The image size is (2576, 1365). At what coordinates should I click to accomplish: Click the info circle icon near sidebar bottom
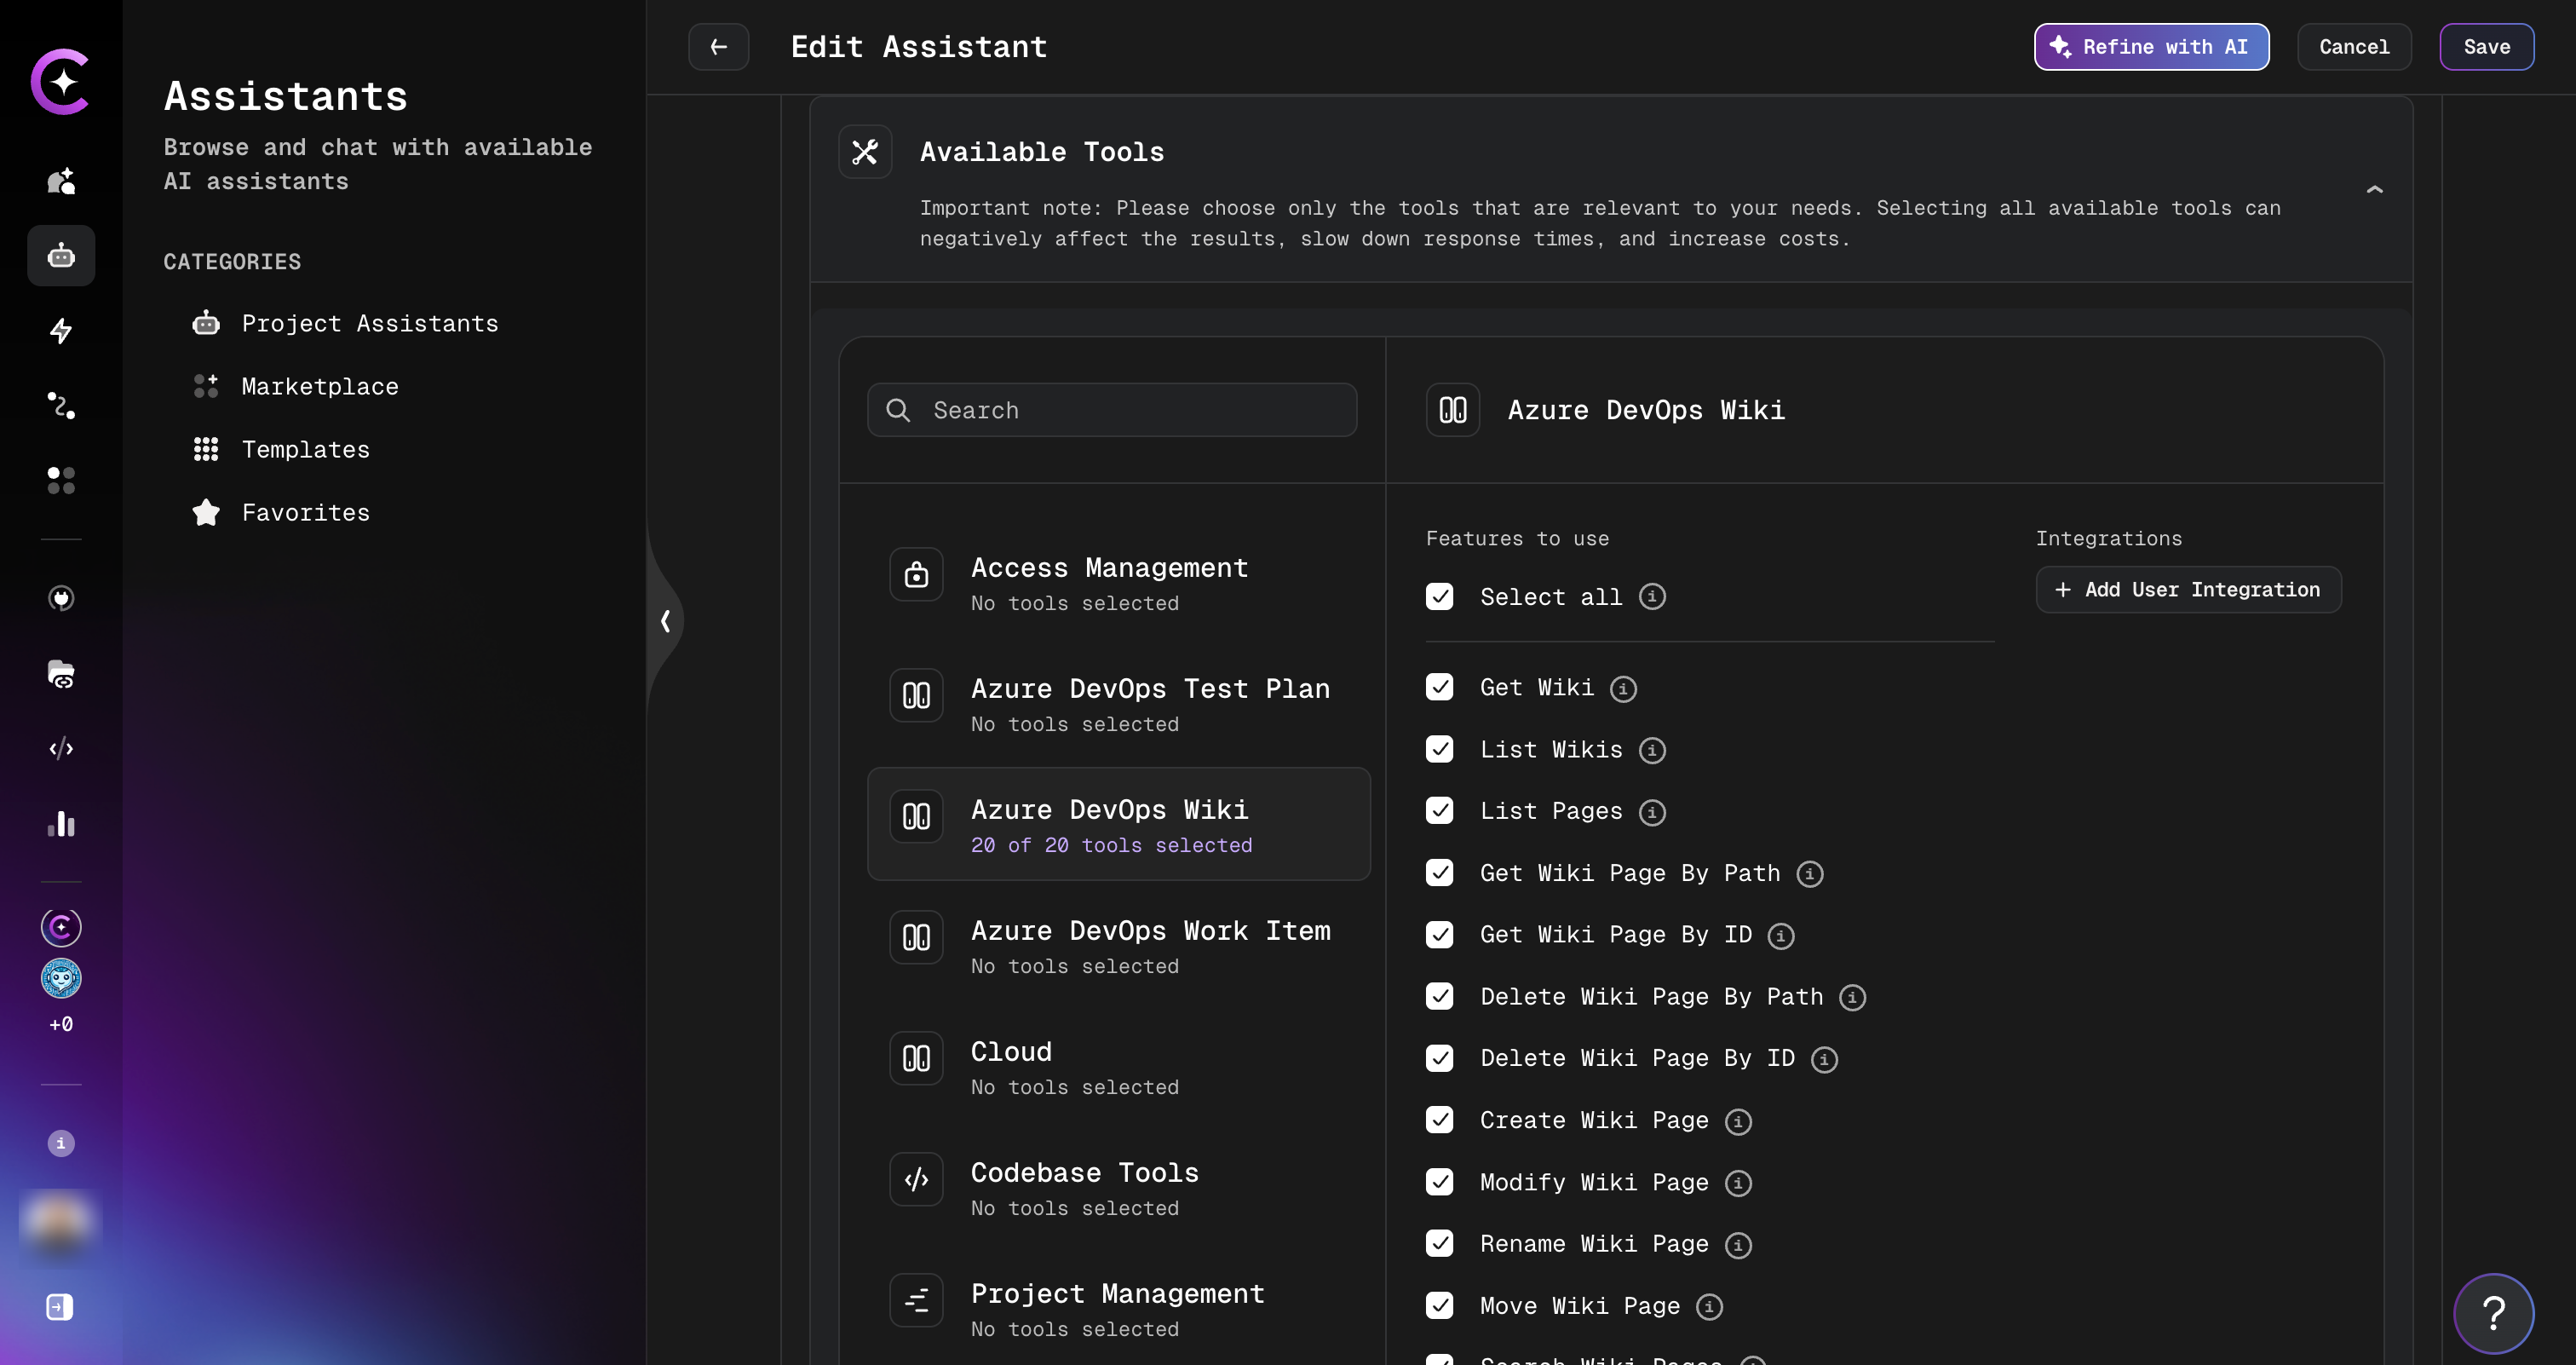pos(61,1143)
